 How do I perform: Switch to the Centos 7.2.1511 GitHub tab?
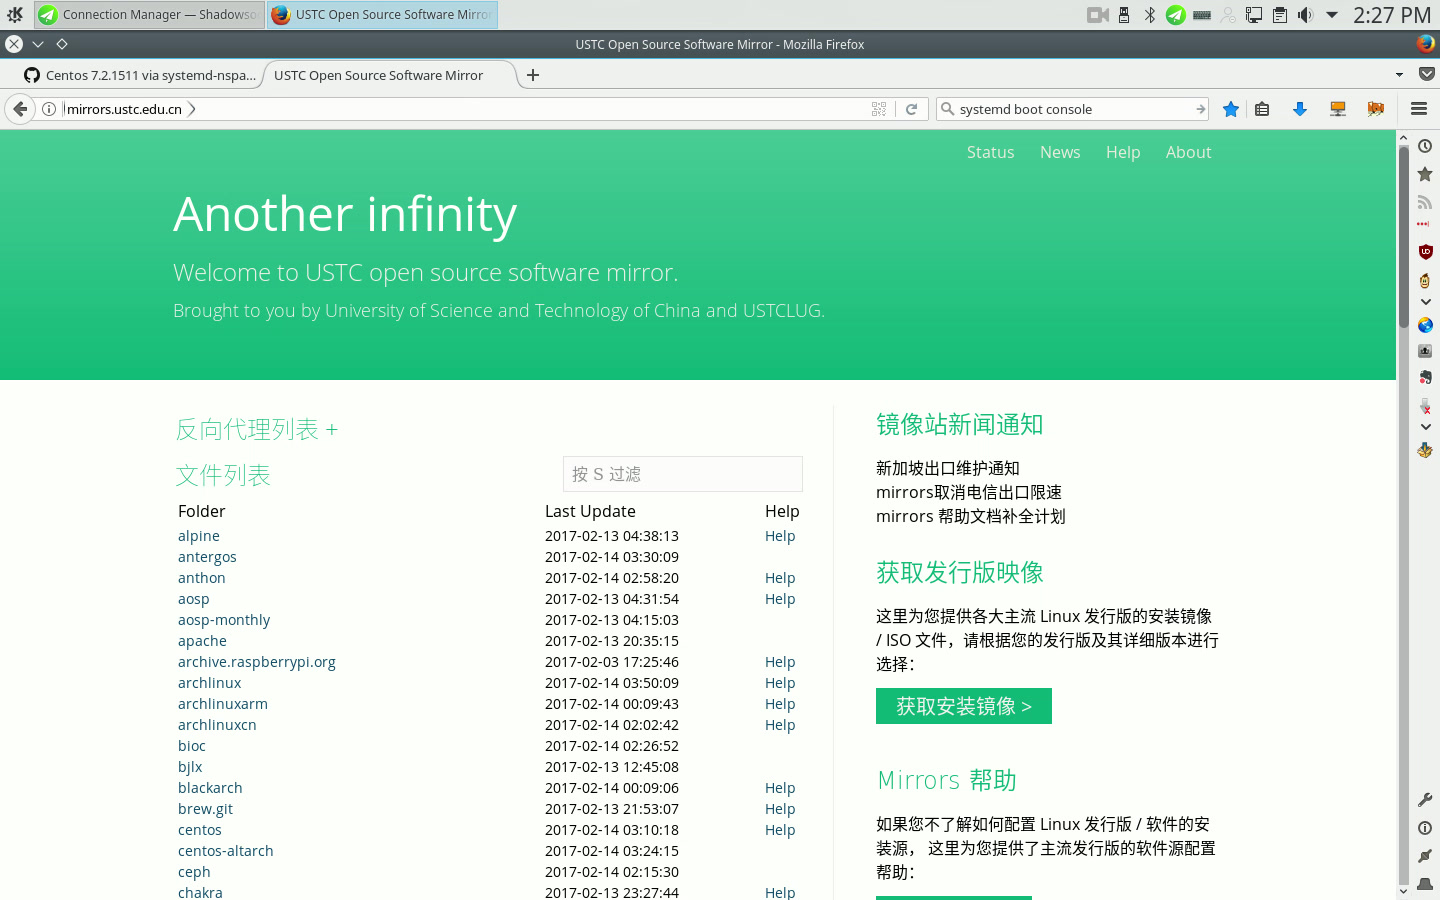[140, 75]
